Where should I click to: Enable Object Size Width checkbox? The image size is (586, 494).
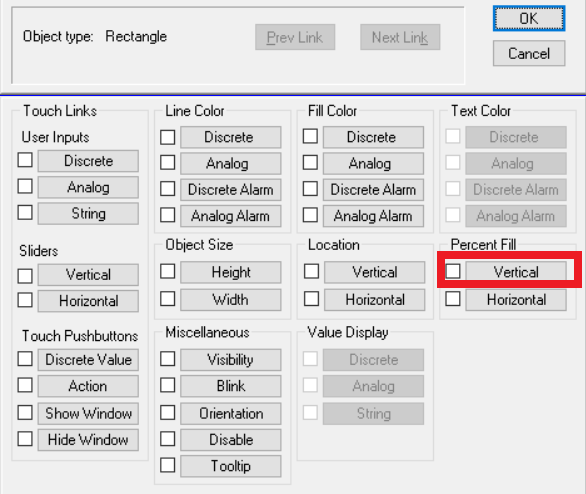(x=167, y=299)
